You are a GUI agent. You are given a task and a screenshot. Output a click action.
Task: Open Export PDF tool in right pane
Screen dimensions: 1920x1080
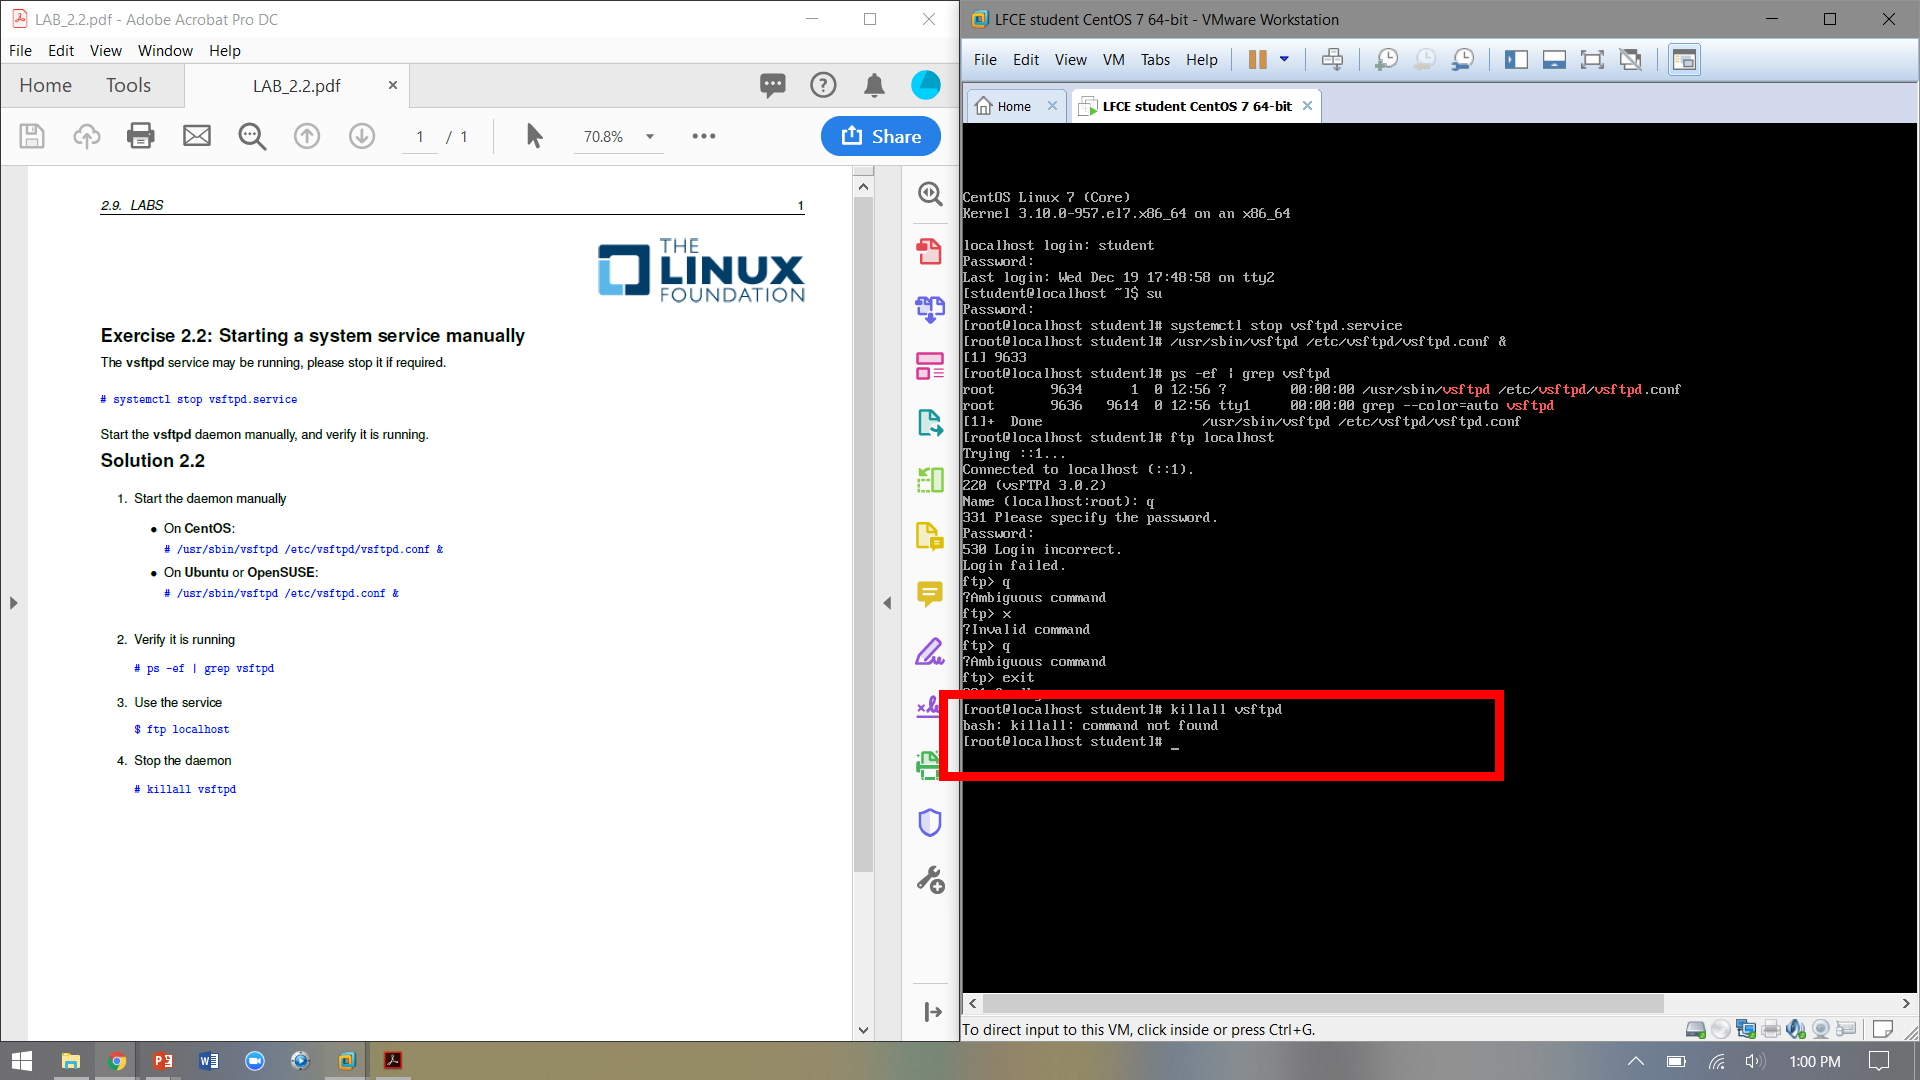930,423
